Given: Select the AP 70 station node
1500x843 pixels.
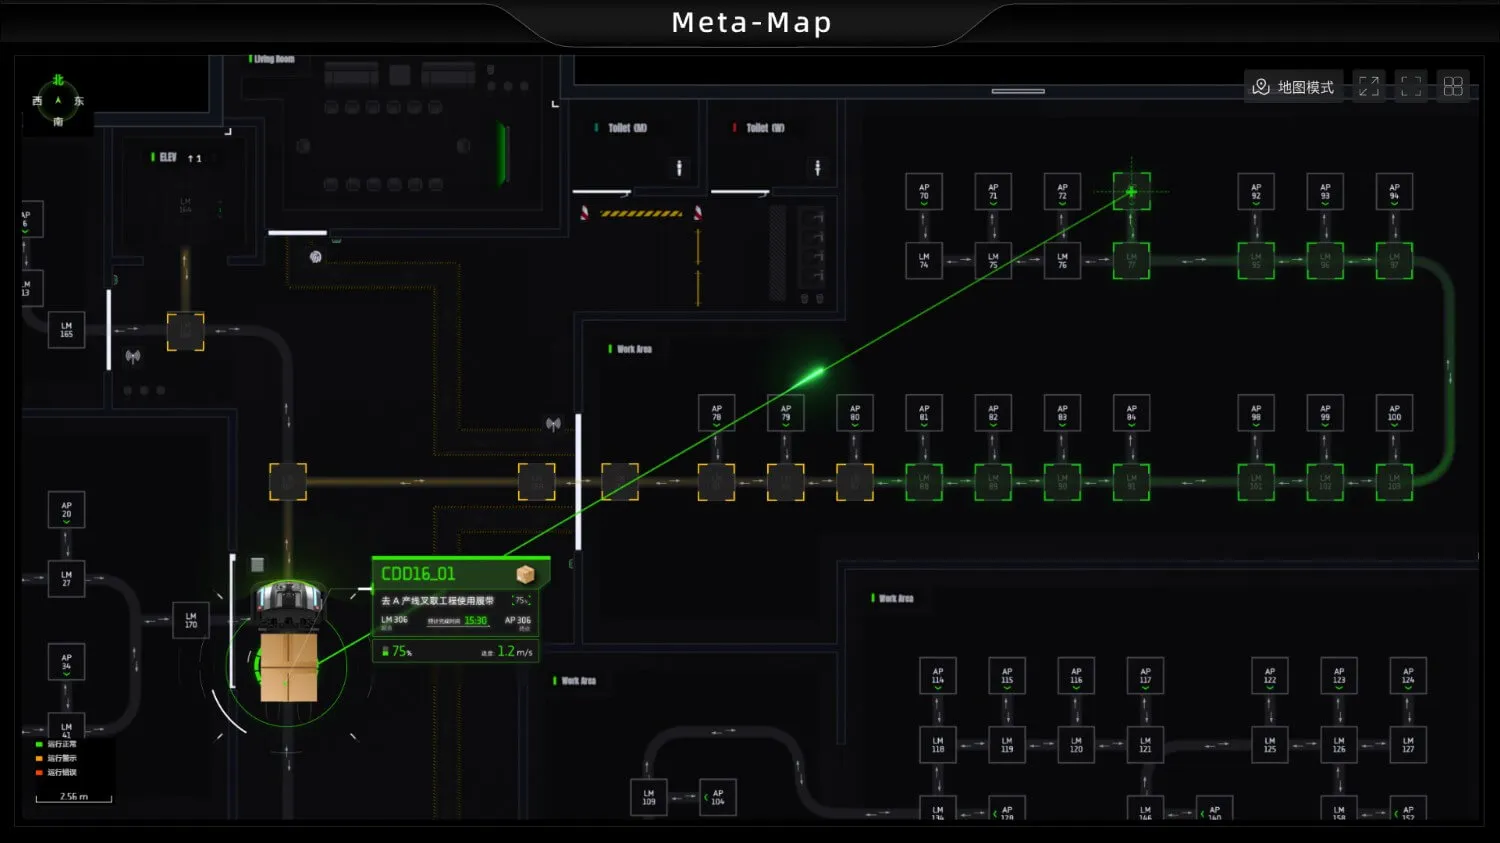Looking at the screenshot, I should (x=924, y=191).
